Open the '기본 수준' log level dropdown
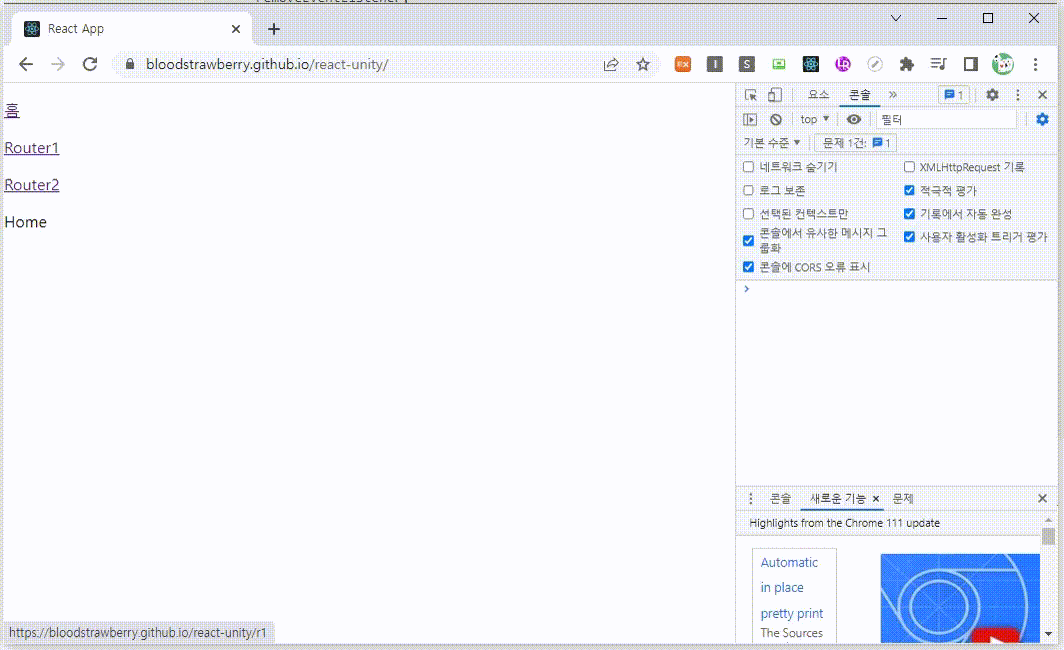The height and width of the screenshot is (650, 1064). (x=772, y=142)
